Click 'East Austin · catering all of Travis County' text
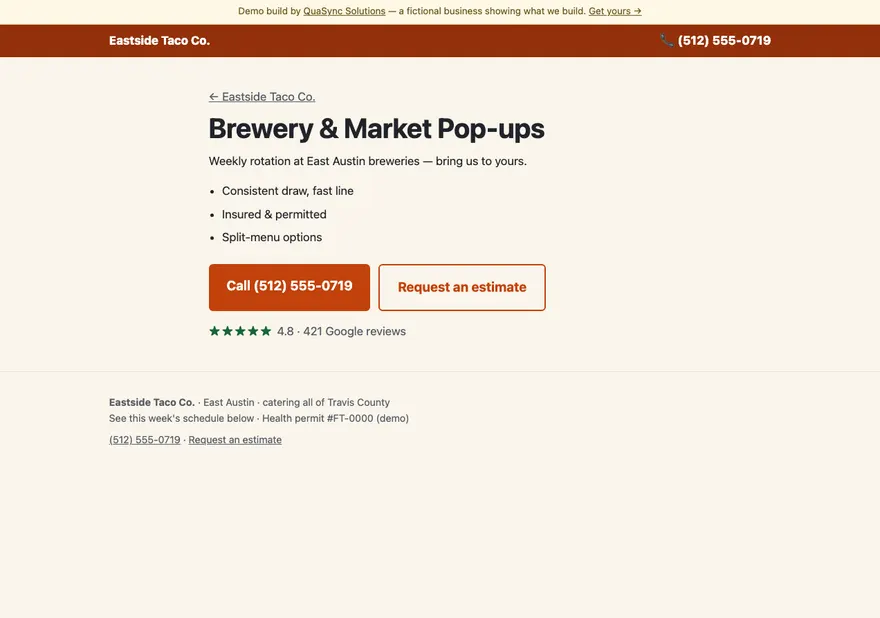This screenshot has height=618, width=880. 296,402
